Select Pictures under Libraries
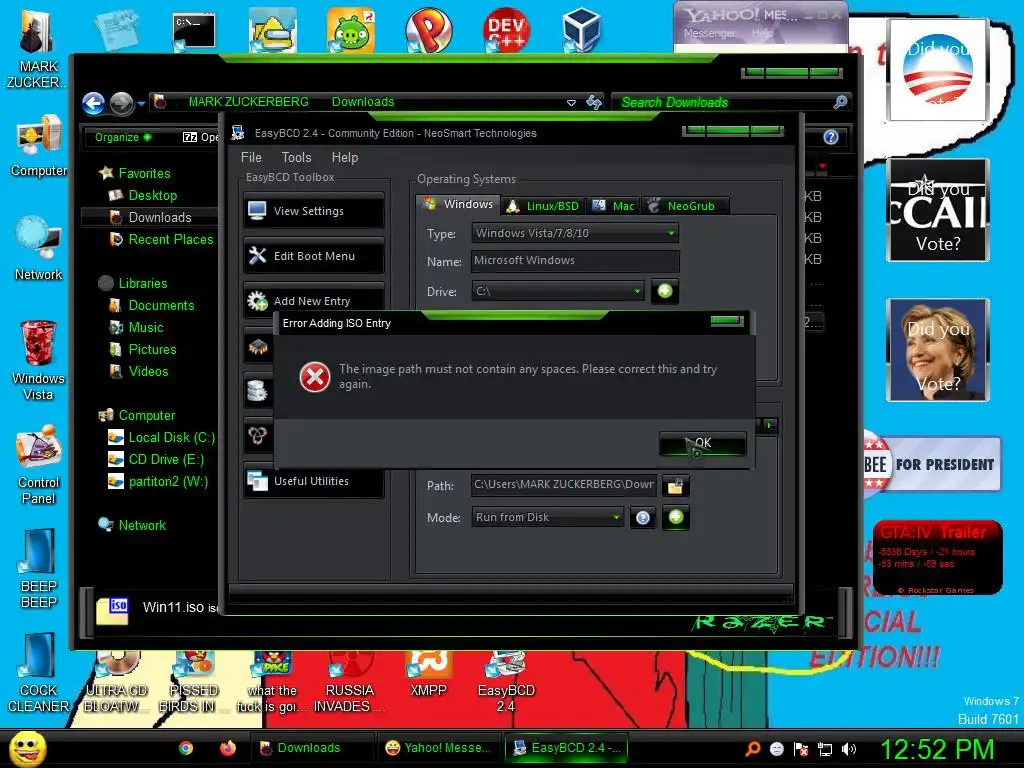This screenshot has height=768, width=1024. pyautogui.click(x=152, y=349)
